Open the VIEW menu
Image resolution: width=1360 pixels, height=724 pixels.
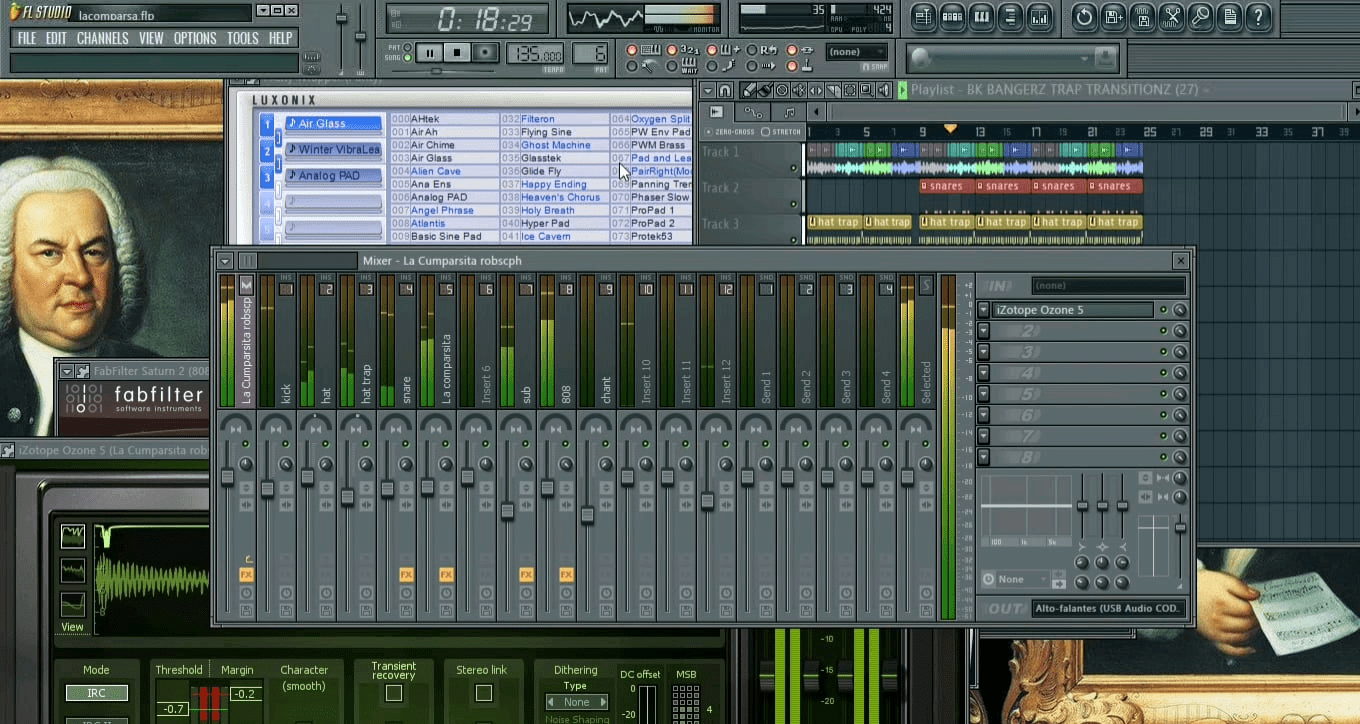151,38
